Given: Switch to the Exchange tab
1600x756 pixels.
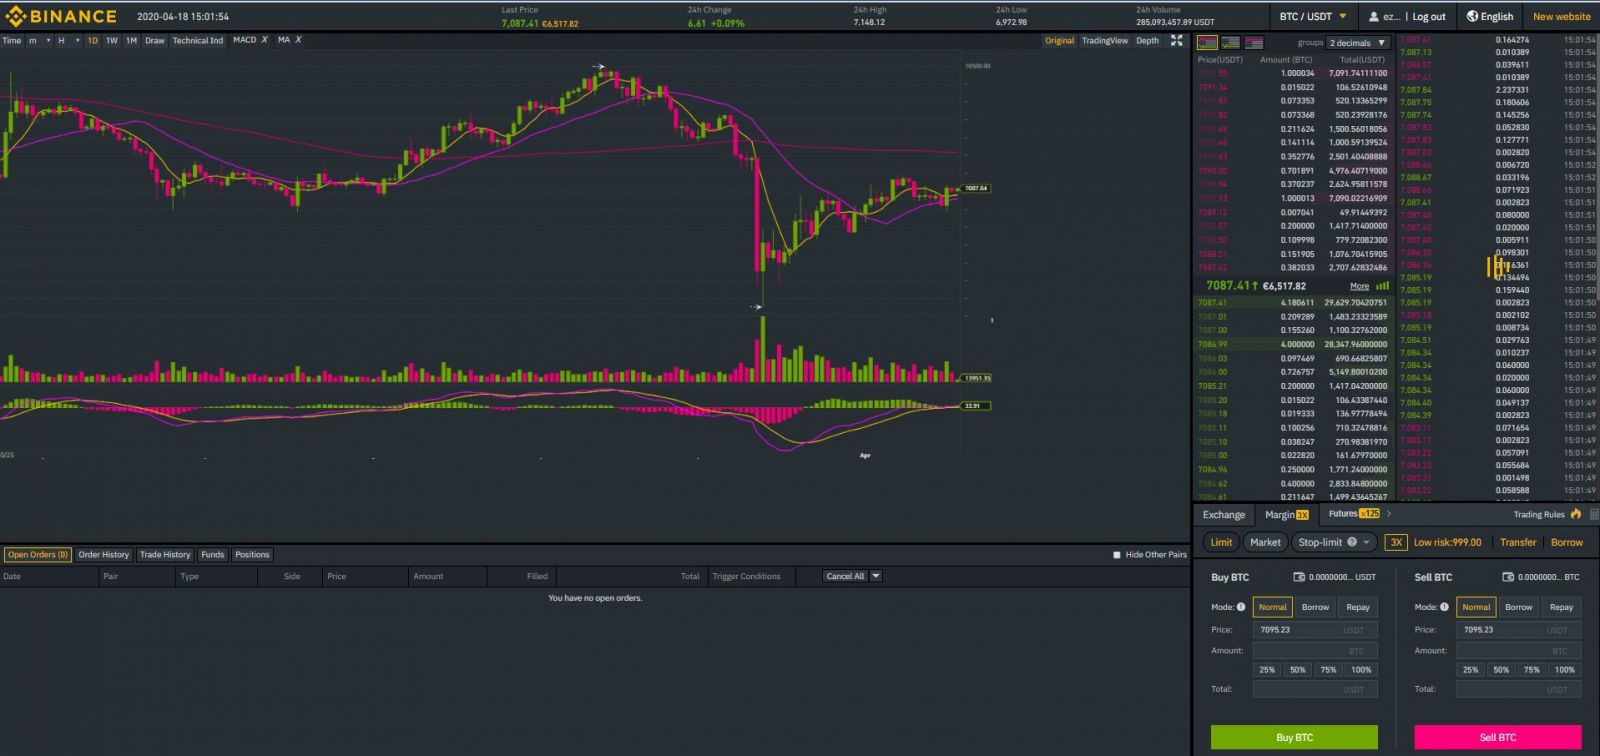Looking at the screenshot, I should click(x=1224, y=515).
